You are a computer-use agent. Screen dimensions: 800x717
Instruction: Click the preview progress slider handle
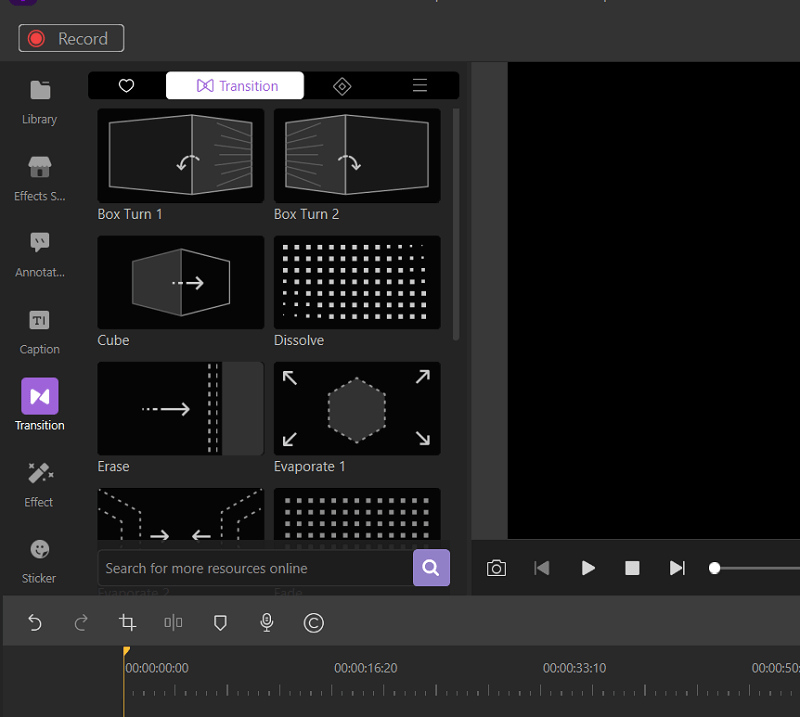pyautogui.click(x=714, y=568)
